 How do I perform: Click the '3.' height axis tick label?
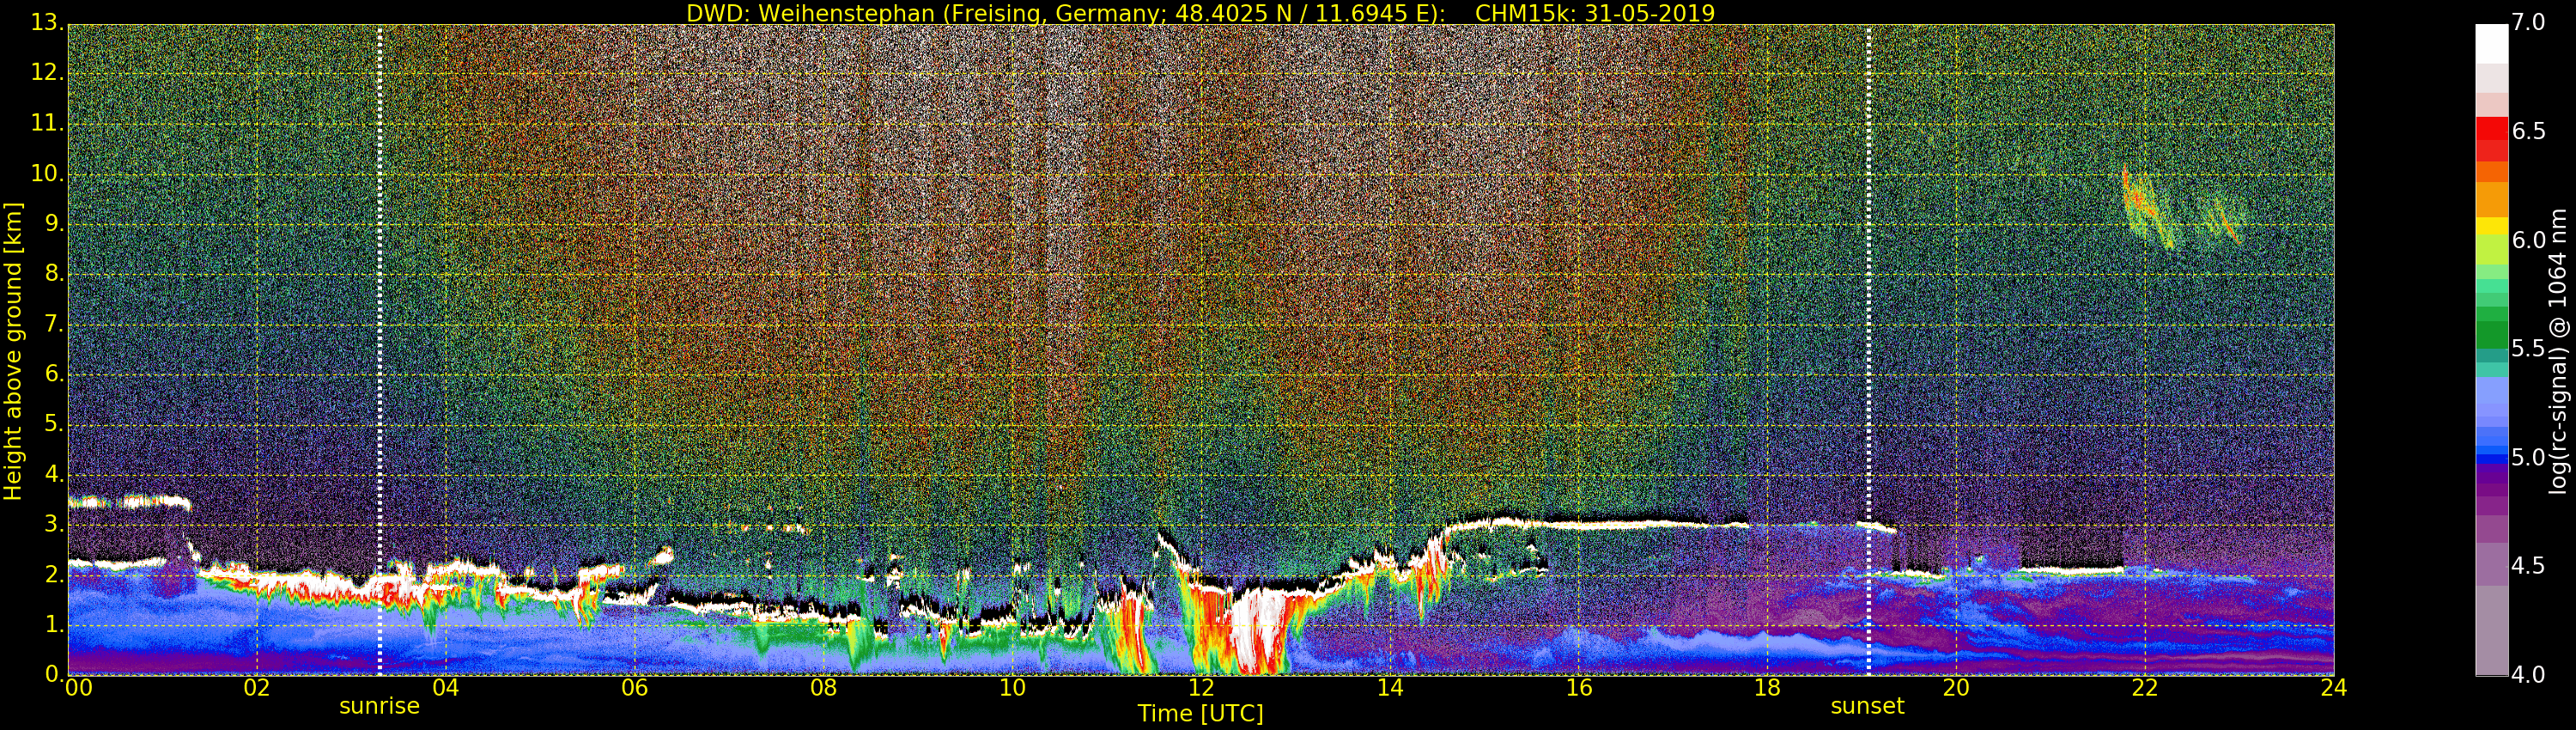tap(54, 524)
